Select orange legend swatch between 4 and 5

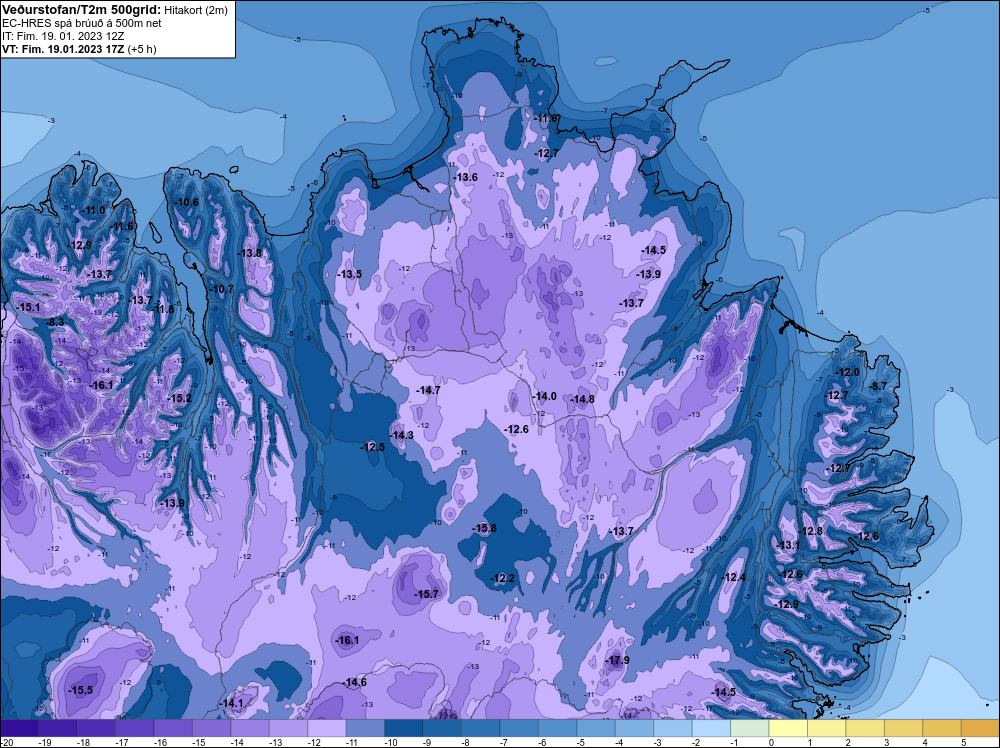[942, 728]
